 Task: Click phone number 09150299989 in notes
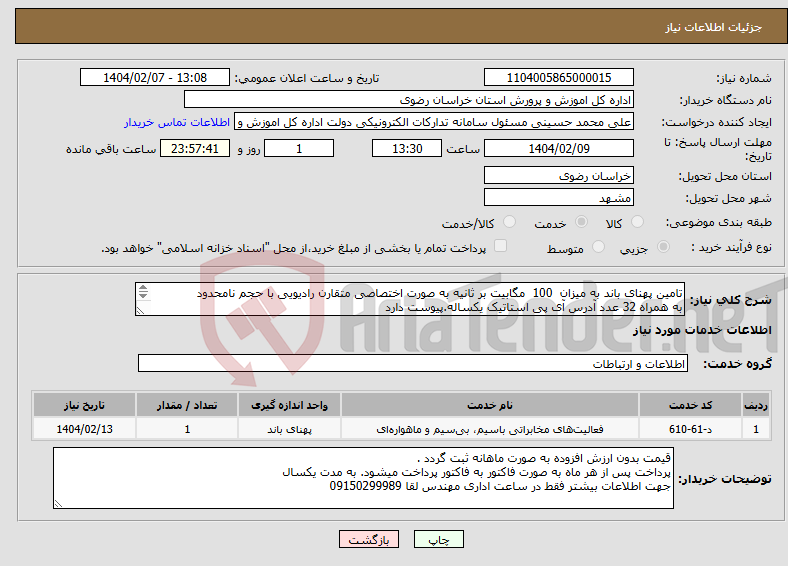click(365, 486)
